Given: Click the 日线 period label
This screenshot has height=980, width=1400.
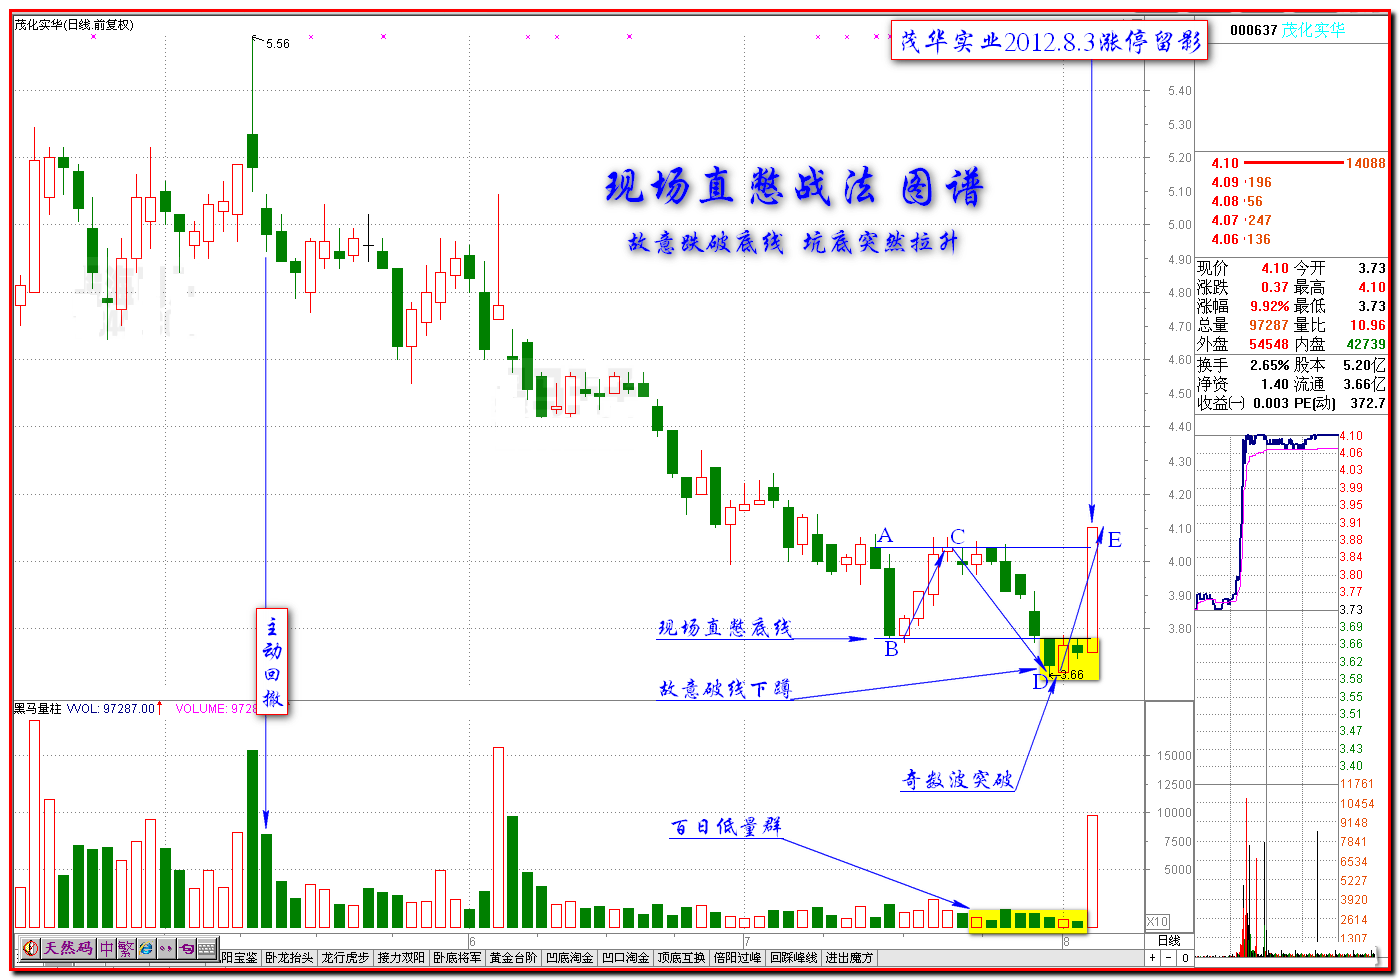Looking at the screenshot, I should tap(1168, 941).
